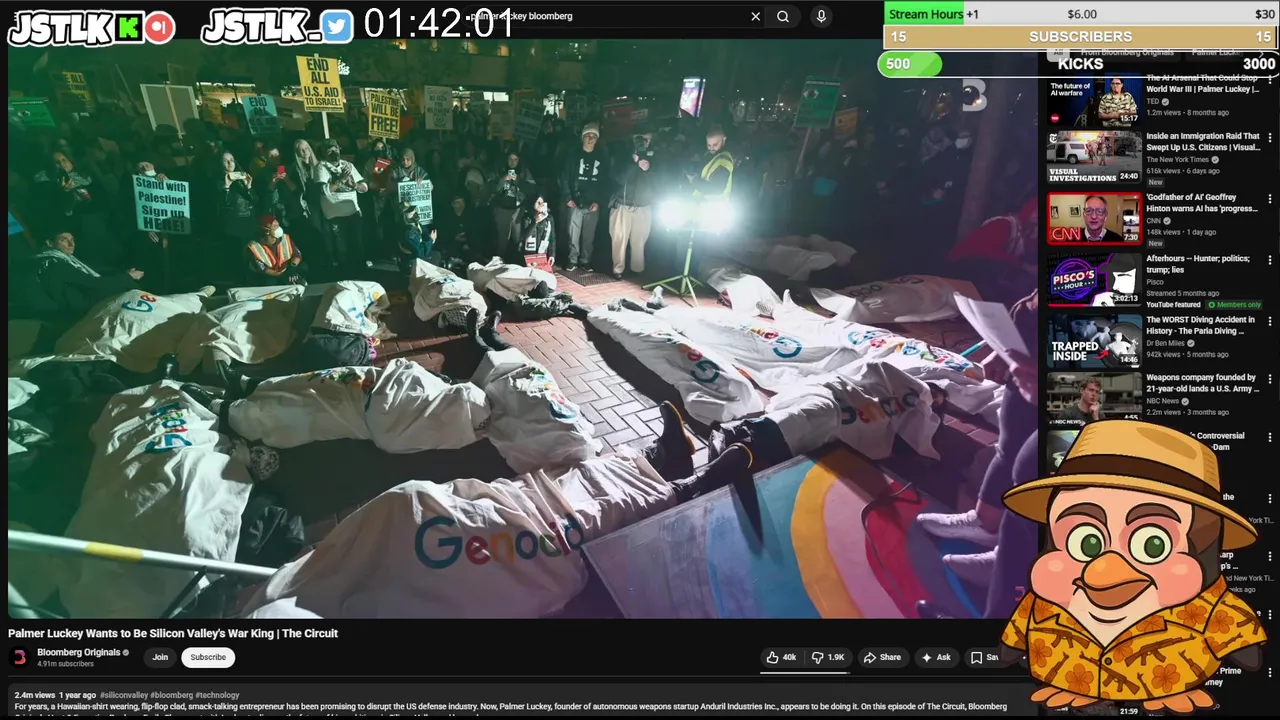This screenshot has height=720, width=1280.
Task: Click the SUBSCRIBERS goal bar
Action: (x=1081, y=37)
